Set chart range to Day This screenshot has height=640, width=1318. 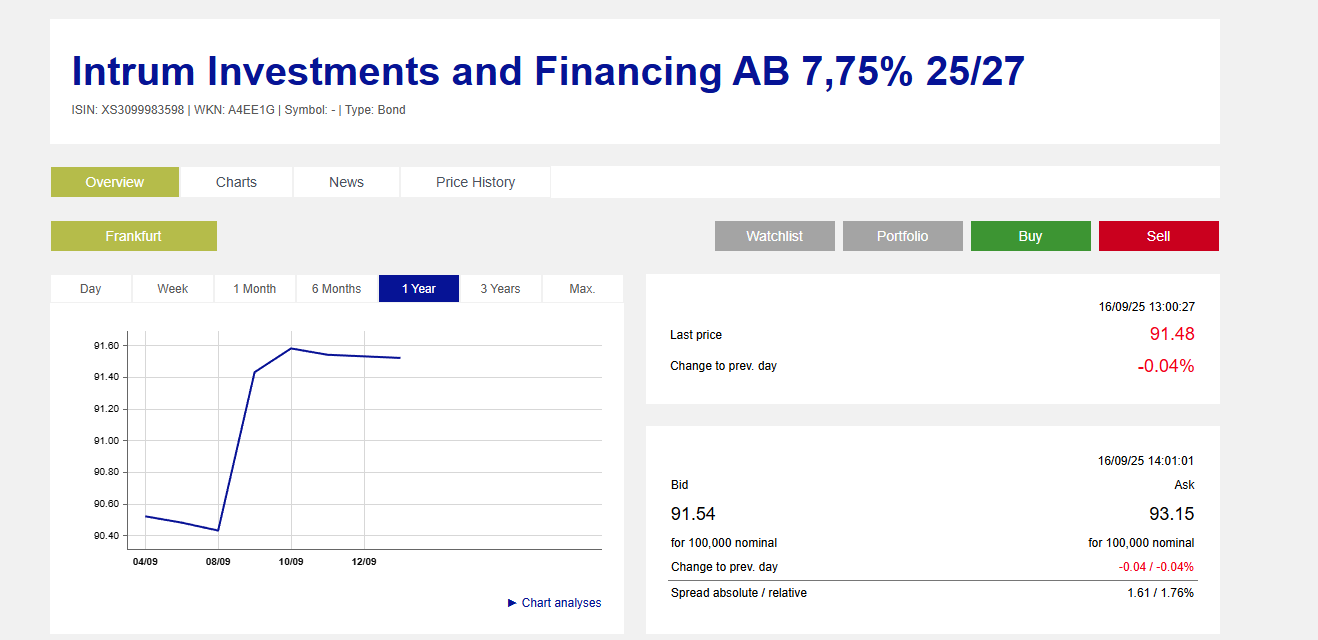click(x=91, y=289)
